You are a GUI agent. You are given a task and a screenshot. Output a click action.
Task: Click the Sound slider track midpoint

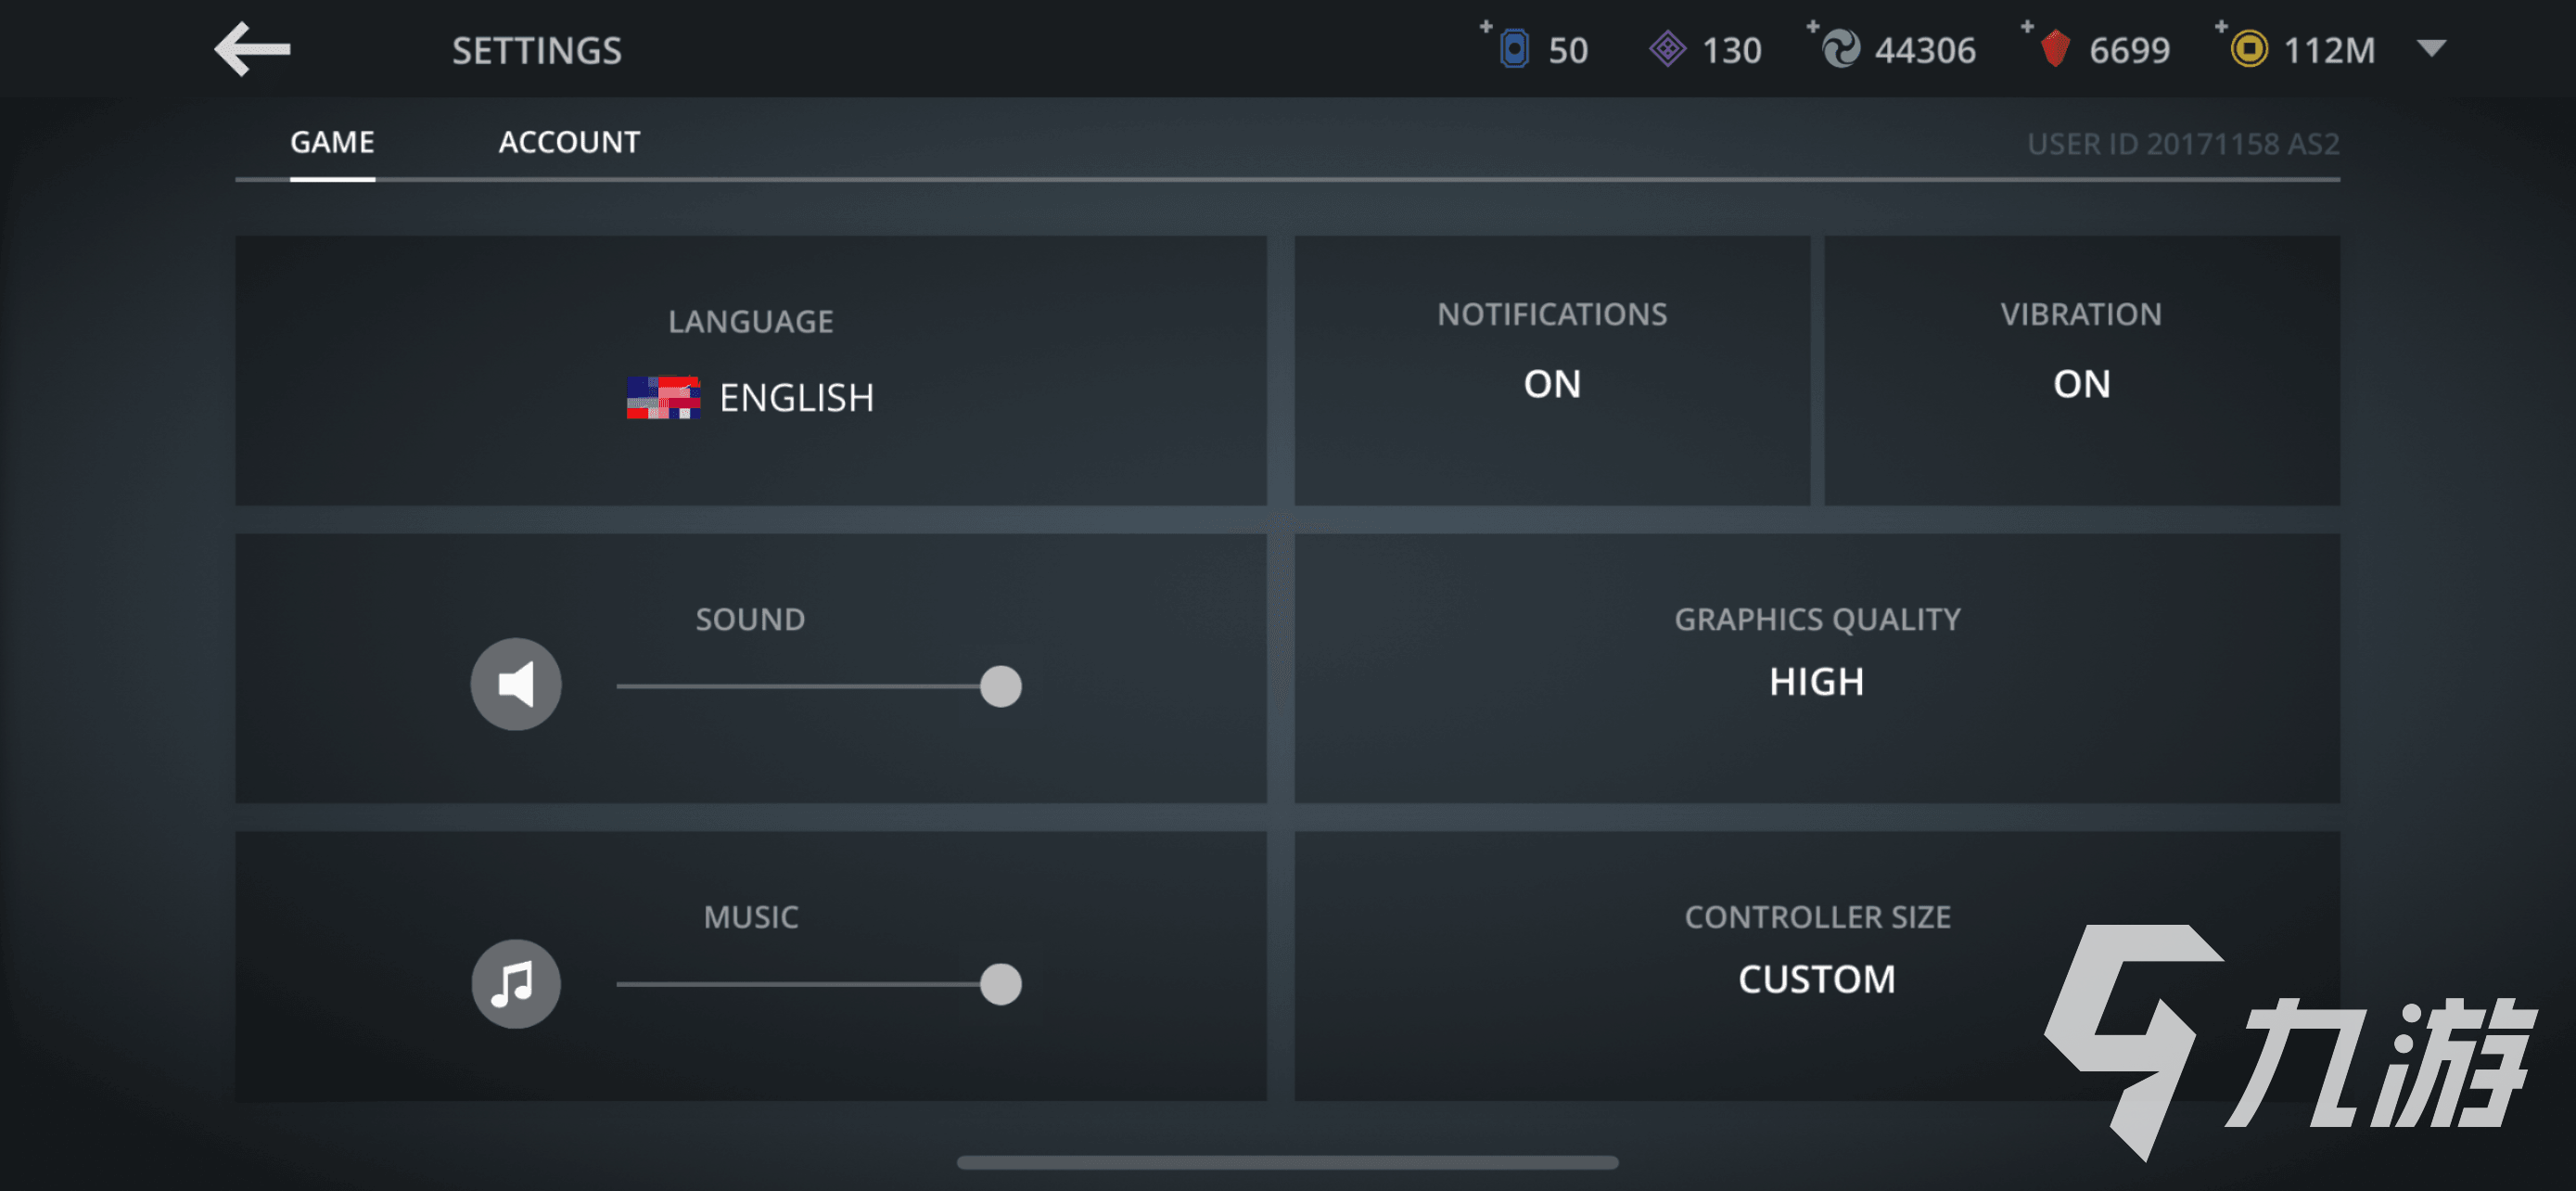(808, 686)
